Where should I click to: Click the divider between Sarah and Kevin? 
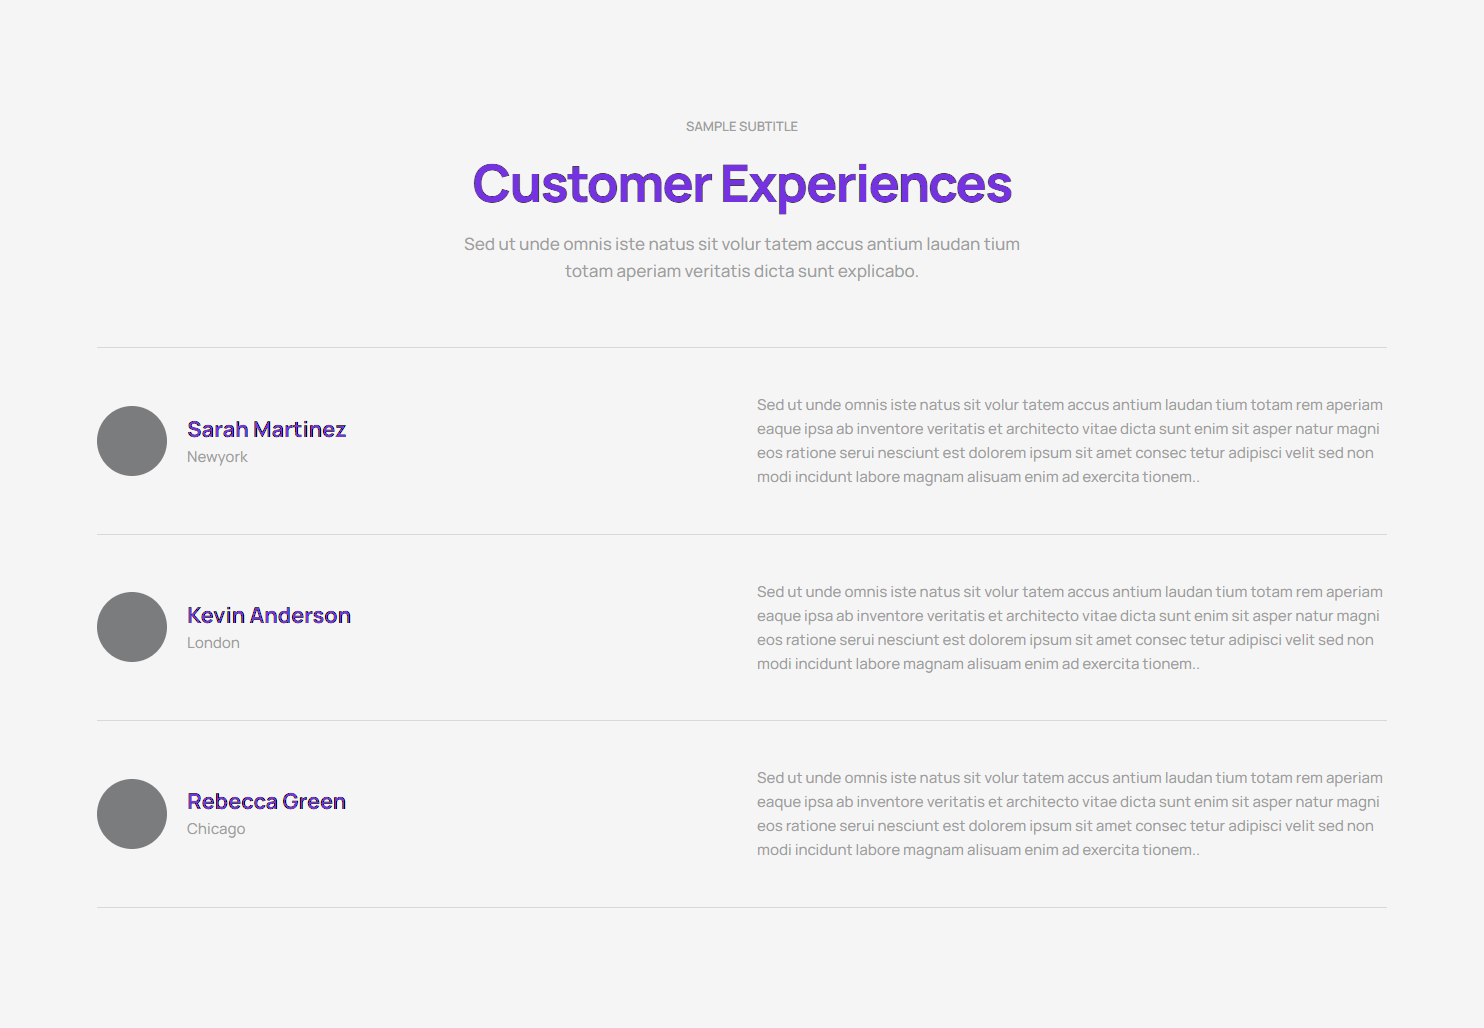click(742, 534)
